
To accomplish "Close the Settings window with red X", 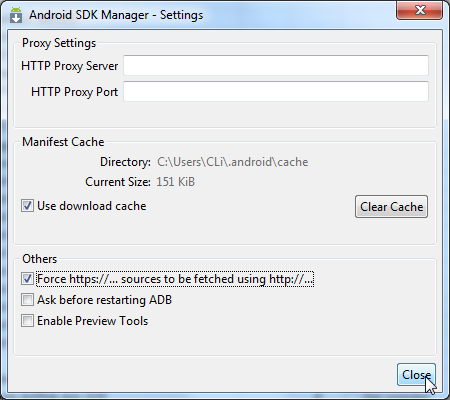I will tap(420, 10).
